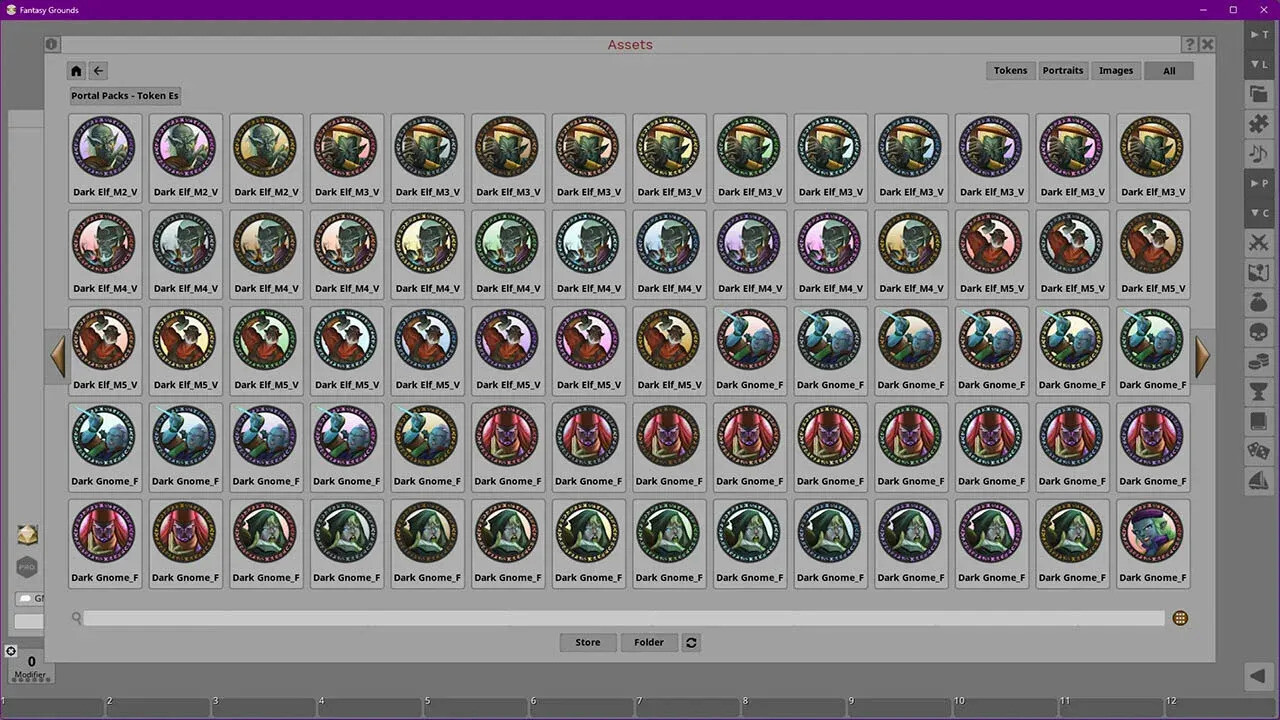
Task: Refresh assets with the circular arrows icon
Action: pyautogui.click(x=691, y=642)
